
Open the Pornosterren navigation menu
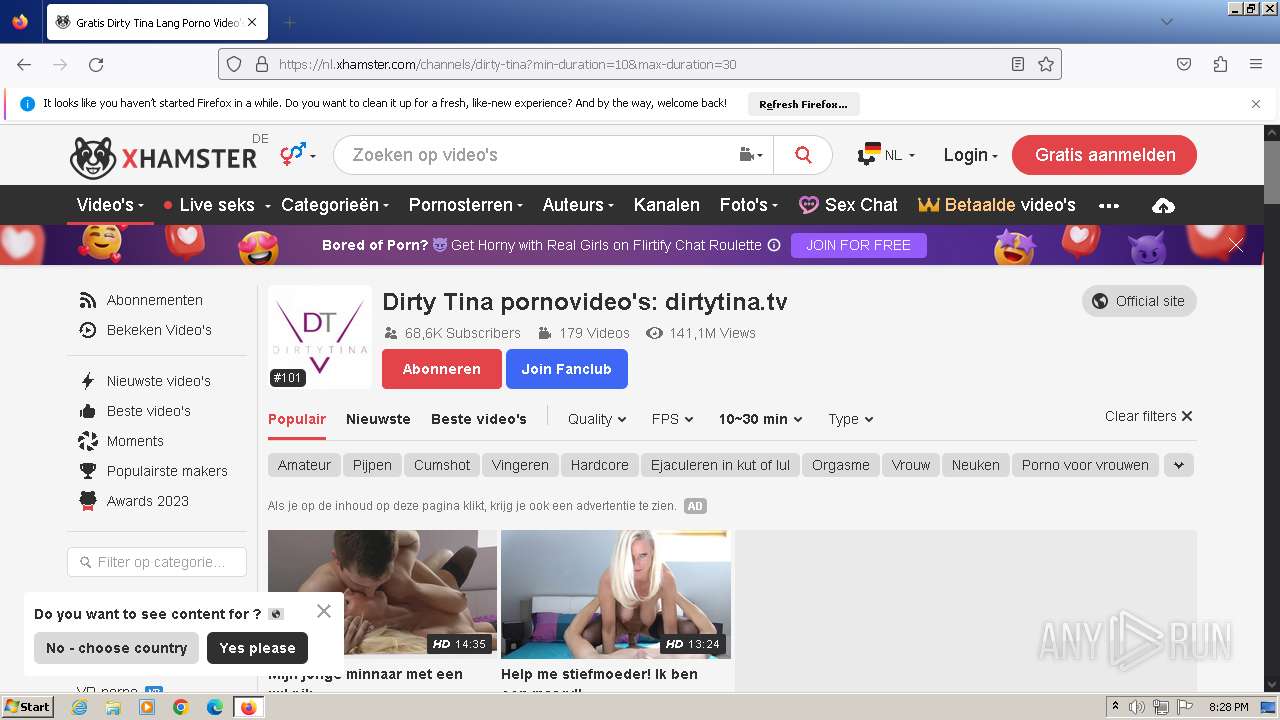point(465,205)
